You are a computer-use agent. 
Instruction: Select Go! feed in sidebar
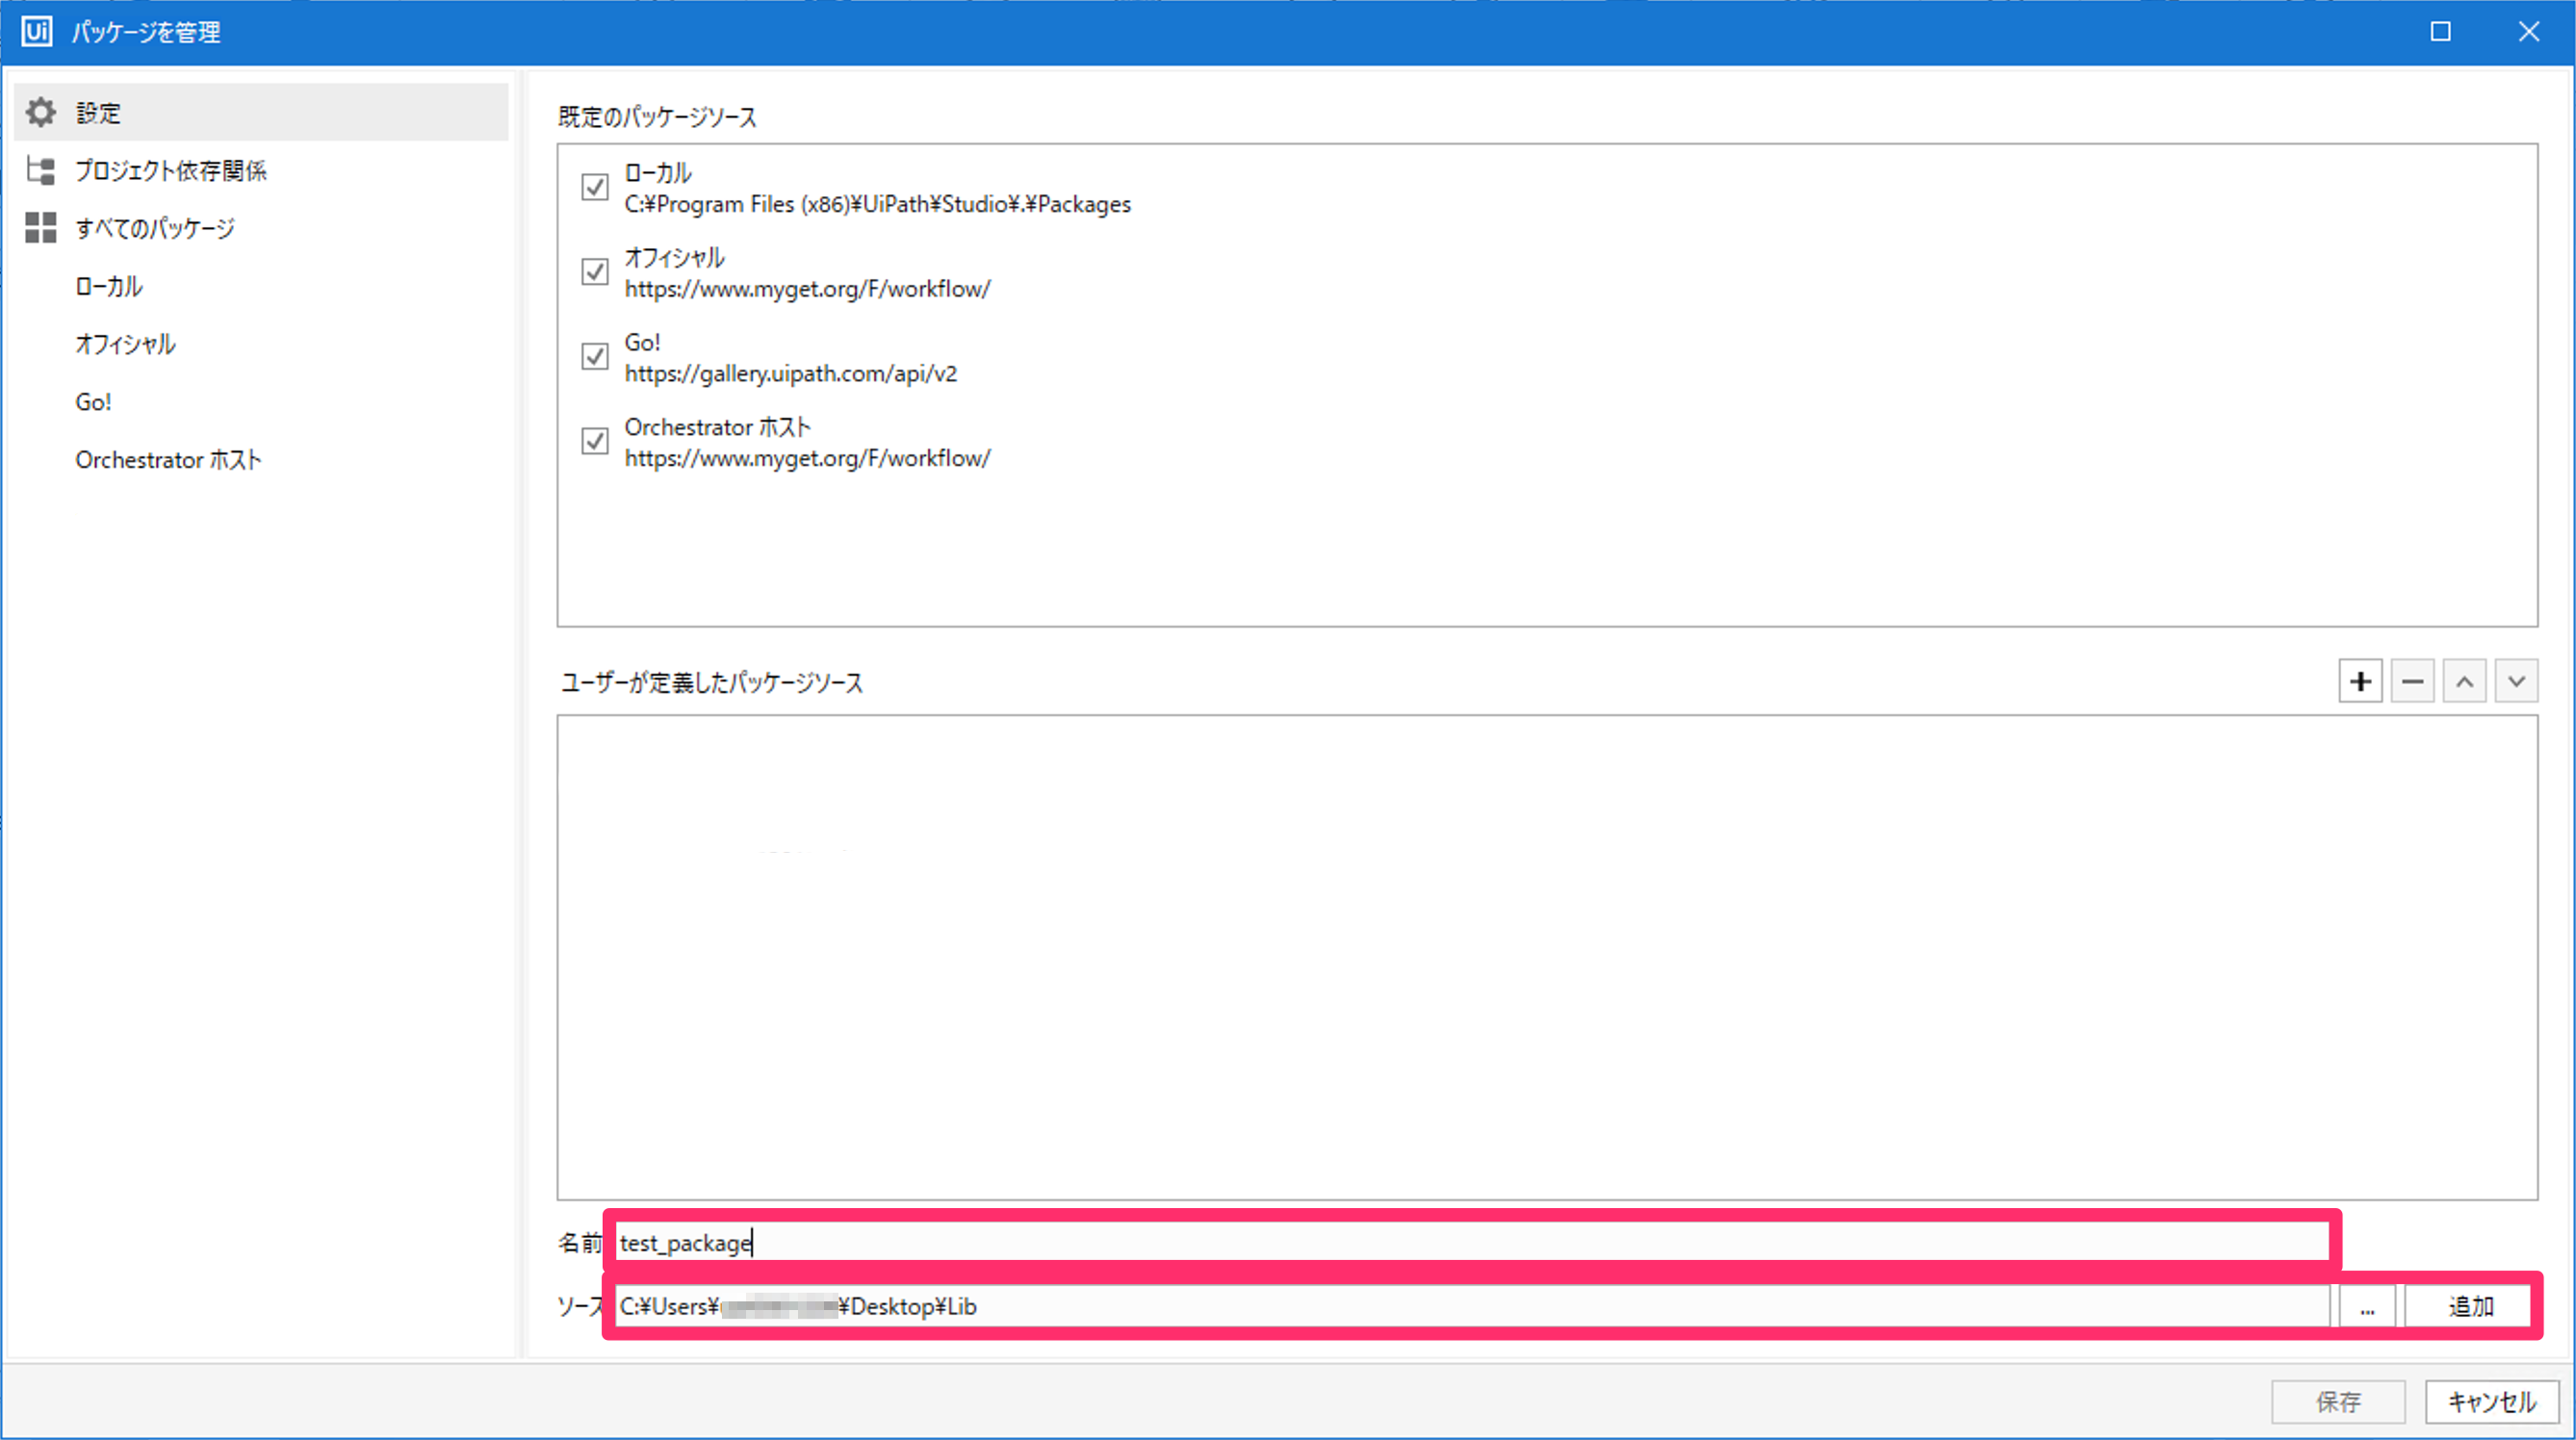pyautogui.click(x=93, y=402)
